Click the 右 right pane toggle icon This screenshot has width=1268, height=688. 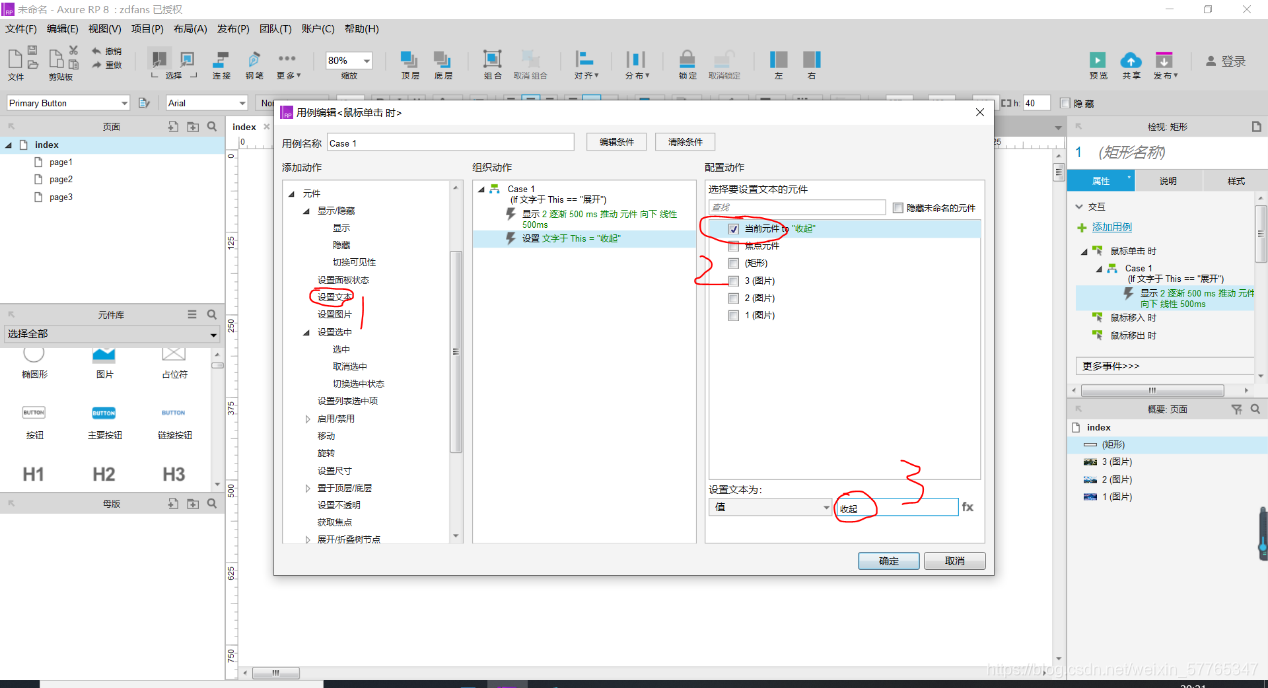811,60
